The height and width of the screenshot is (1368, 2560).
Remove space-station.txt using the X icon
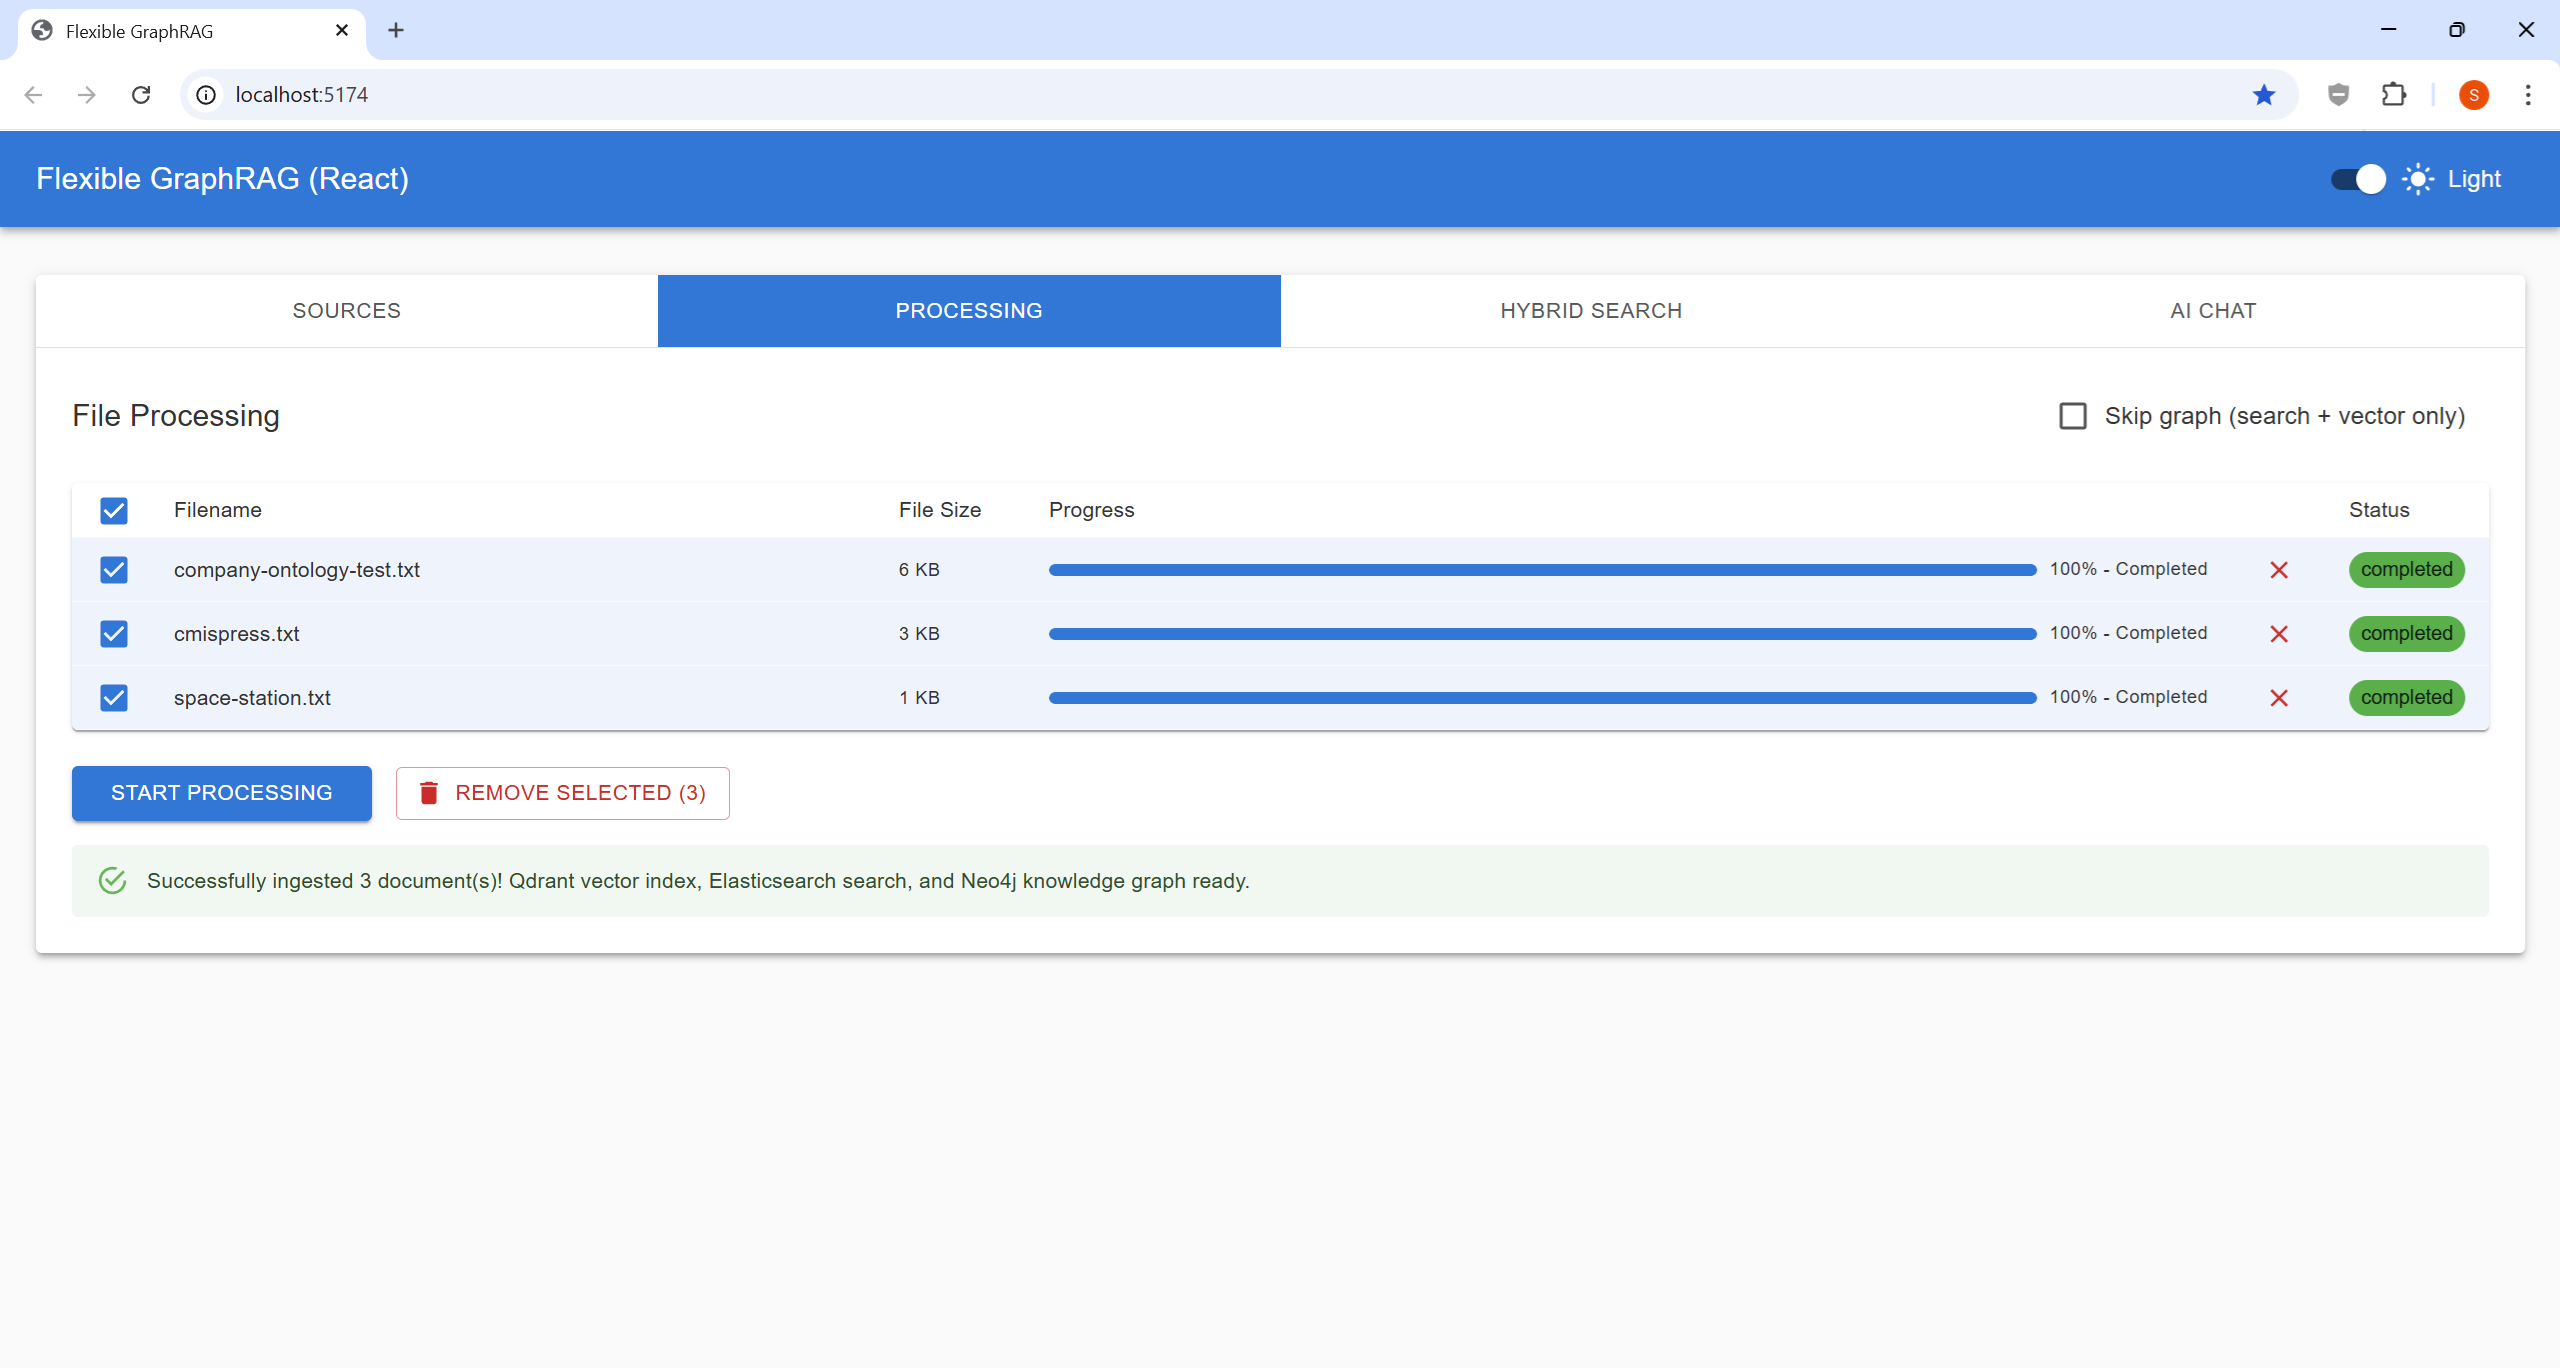2279,698
